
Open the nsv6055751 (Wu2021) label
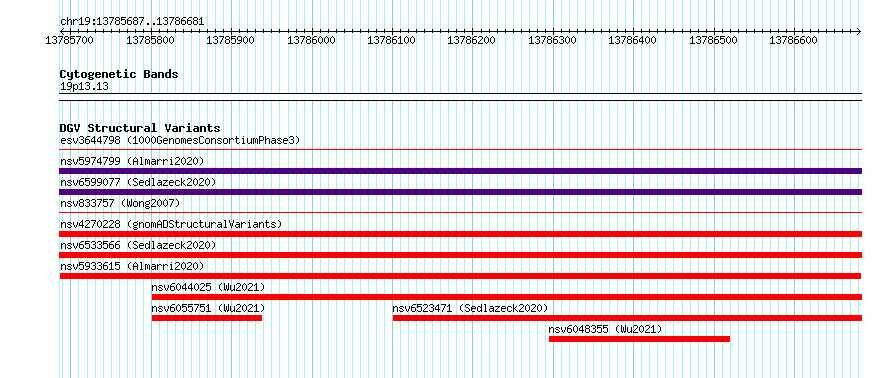208,308
